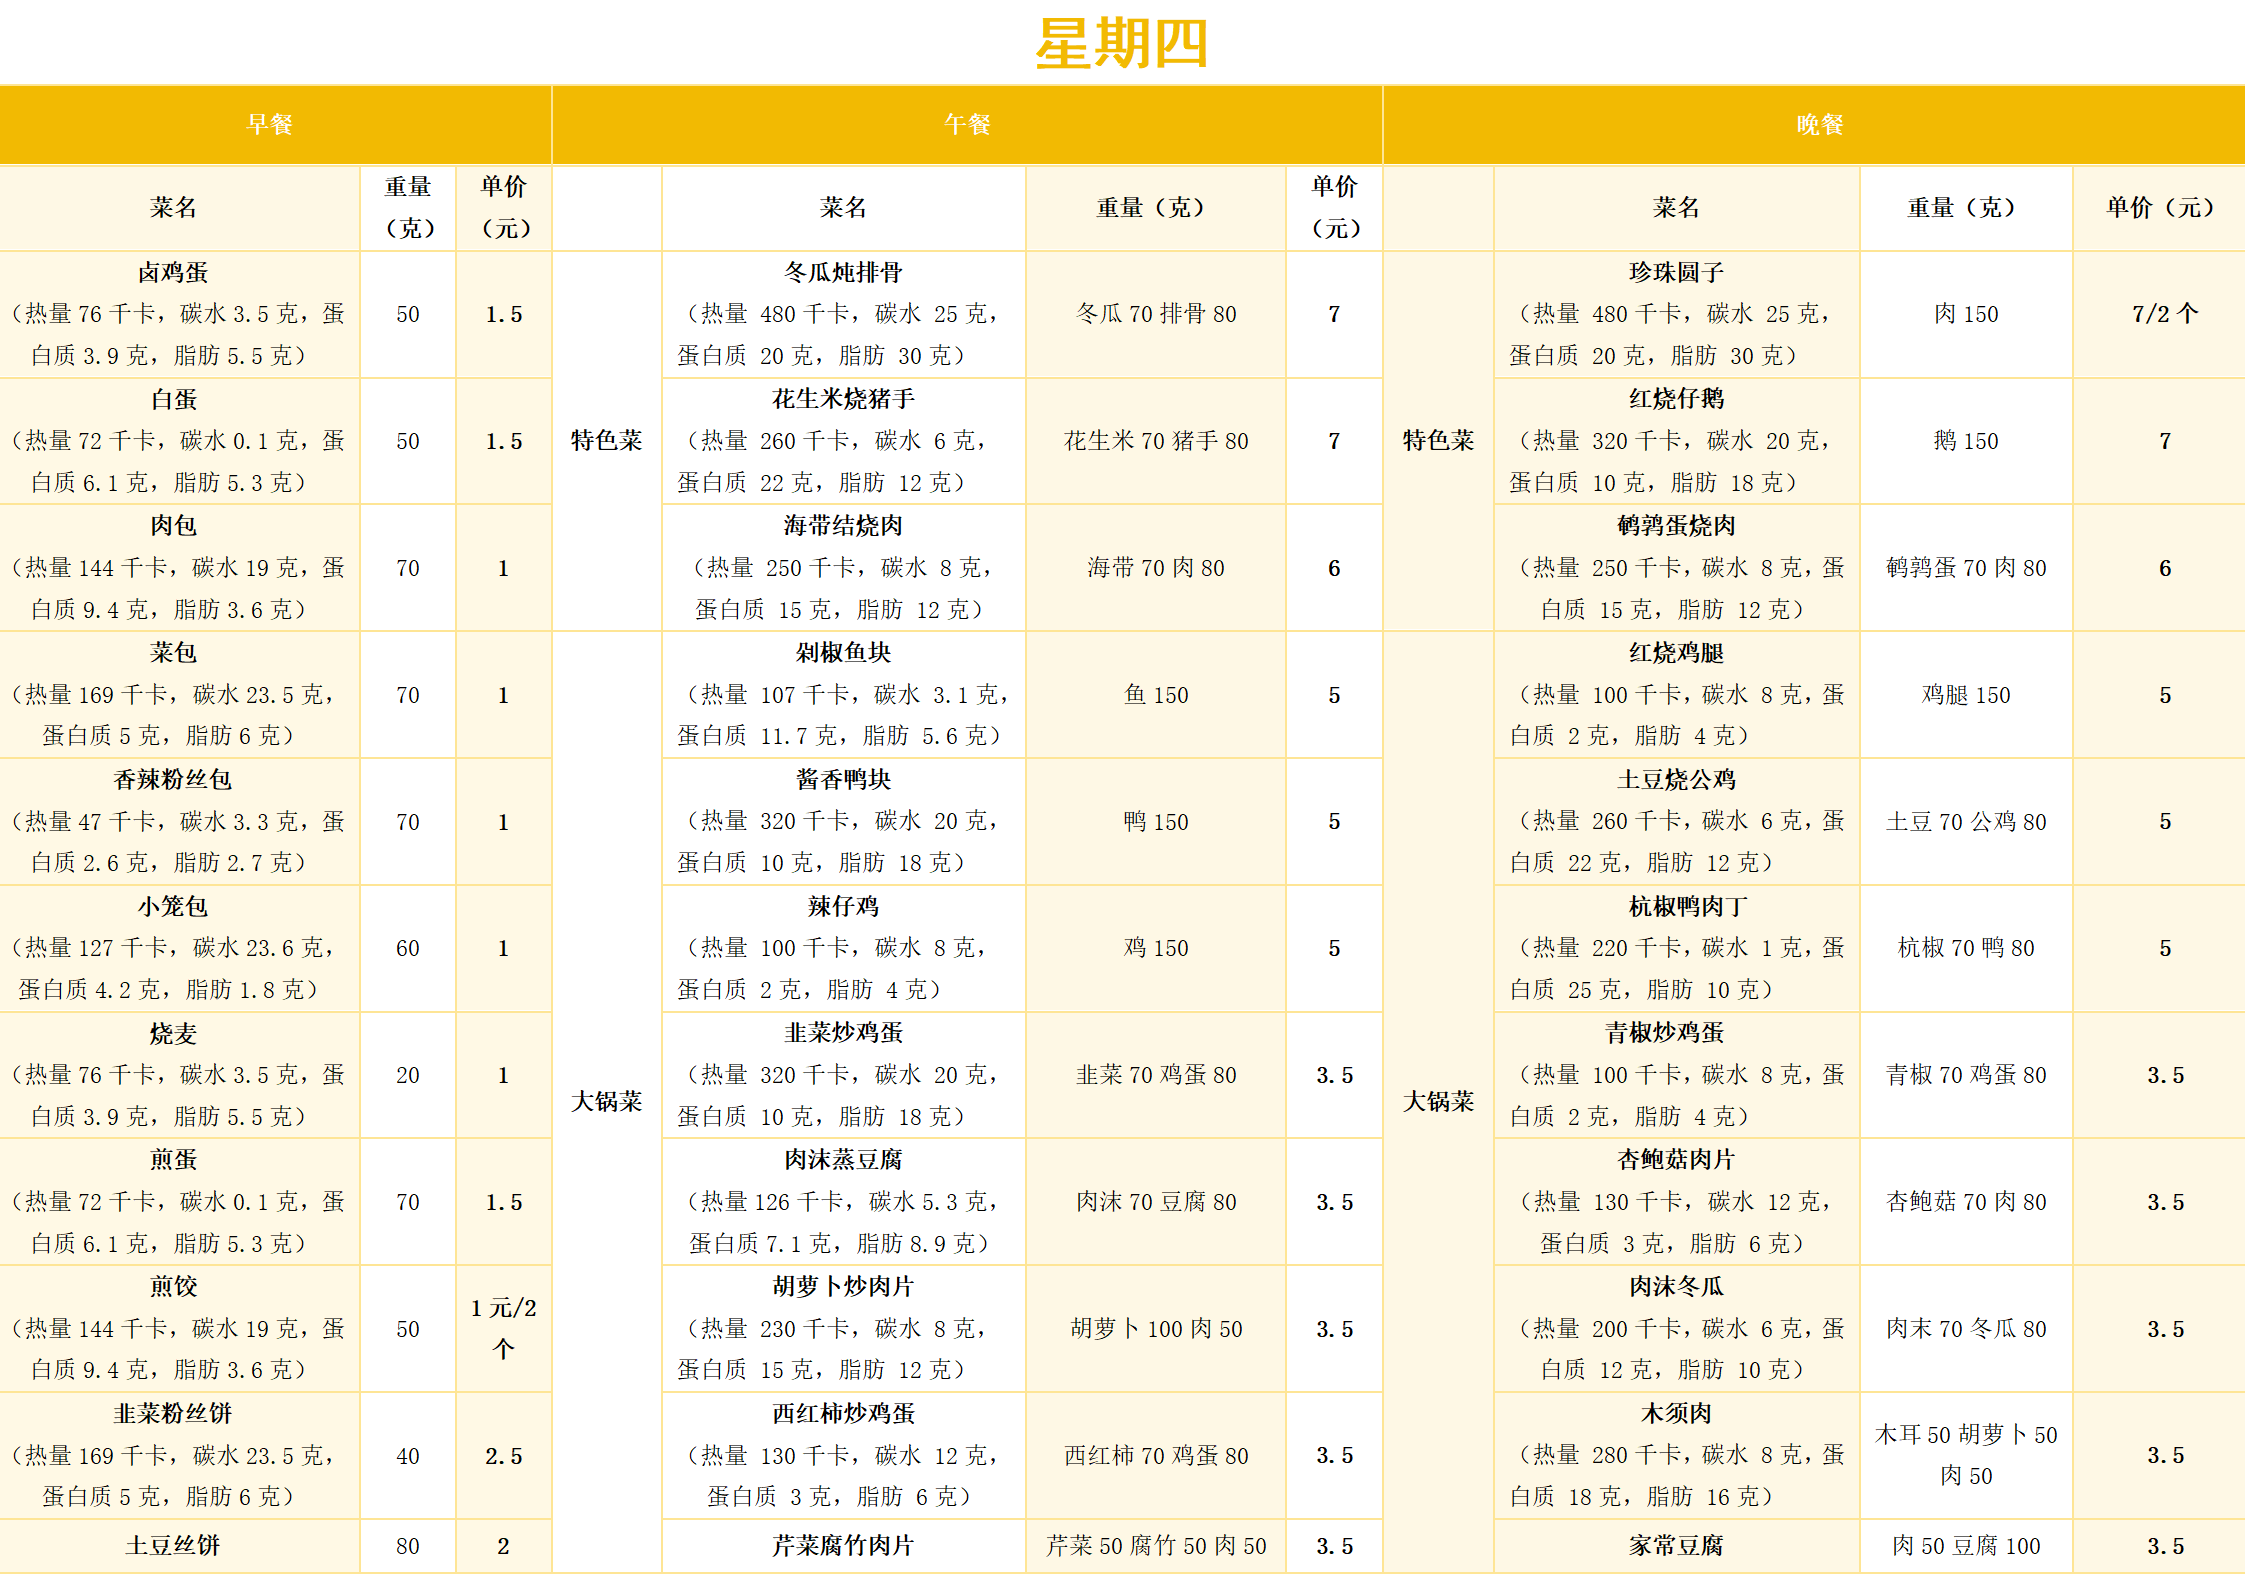Click the 珍珠圆子 dish cell
The image size is (2245, 1587).
pyautogui.click(x=1675, y=314)
